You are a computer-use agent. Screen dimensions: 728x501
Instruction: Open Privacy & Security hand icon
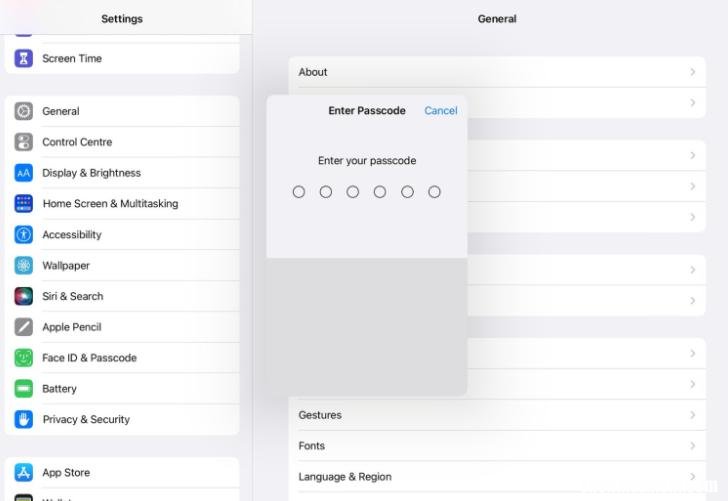pos(24,420)
